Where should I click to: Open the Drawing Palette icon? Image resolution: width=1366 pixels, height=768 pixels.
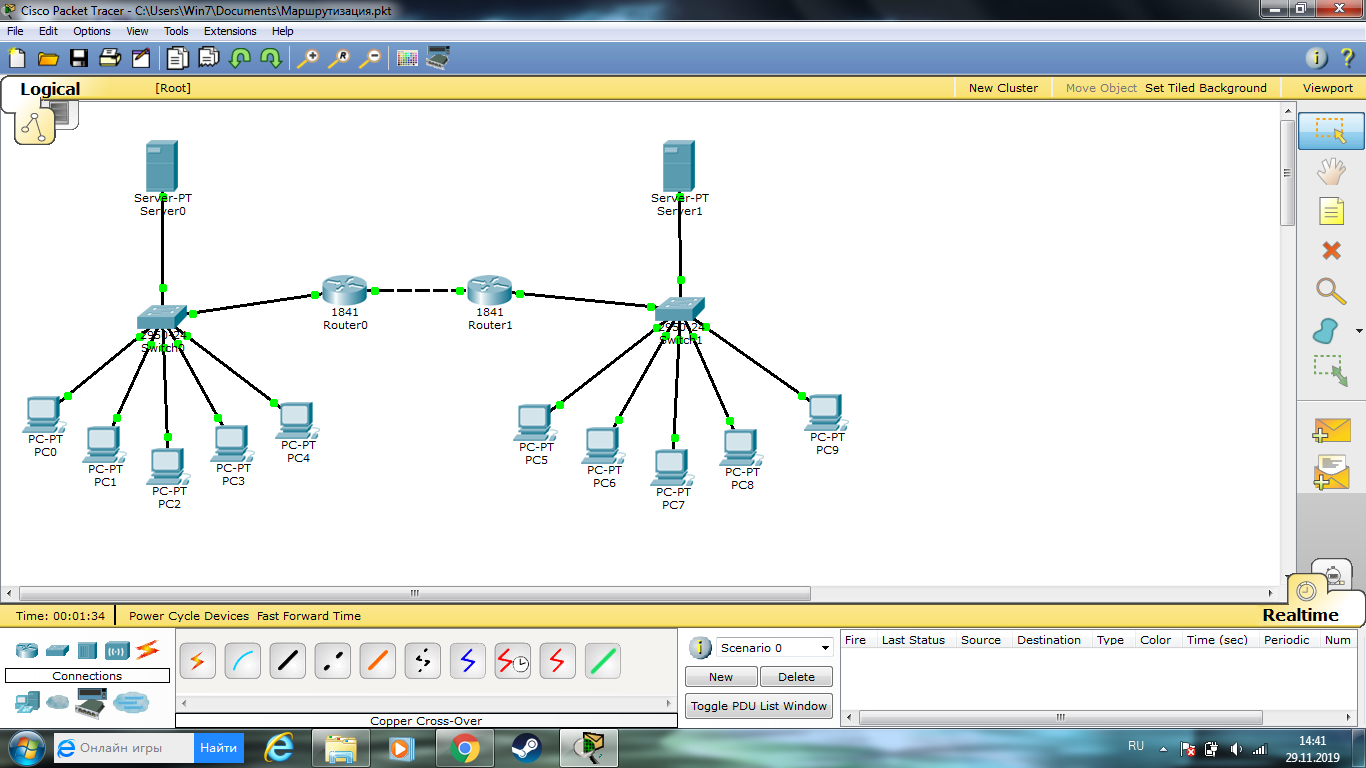407,58
